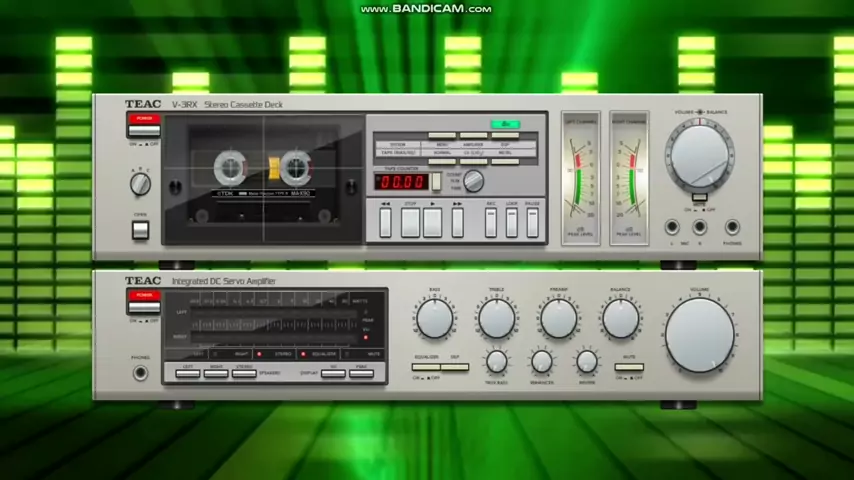Click the OPEN eject button
This screenshot has width=854, height=480.
pos(140,231)
